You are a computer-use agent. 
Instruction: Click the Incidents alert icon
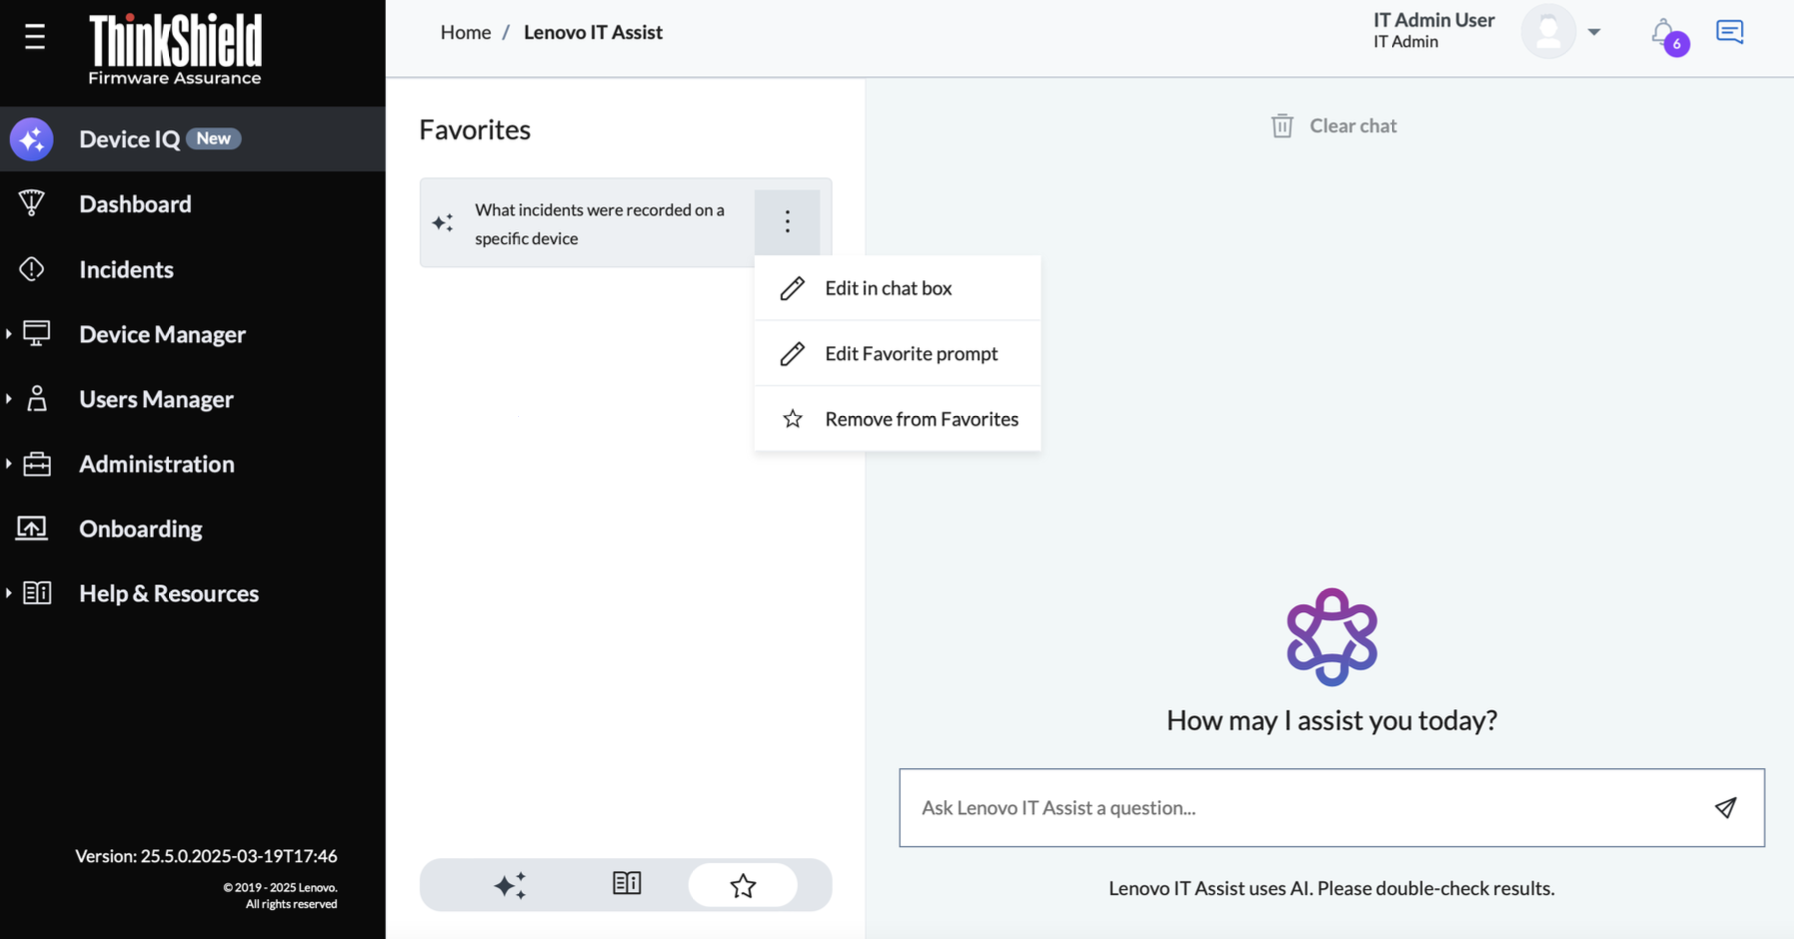pyautogui.click(x=32, y=268)
